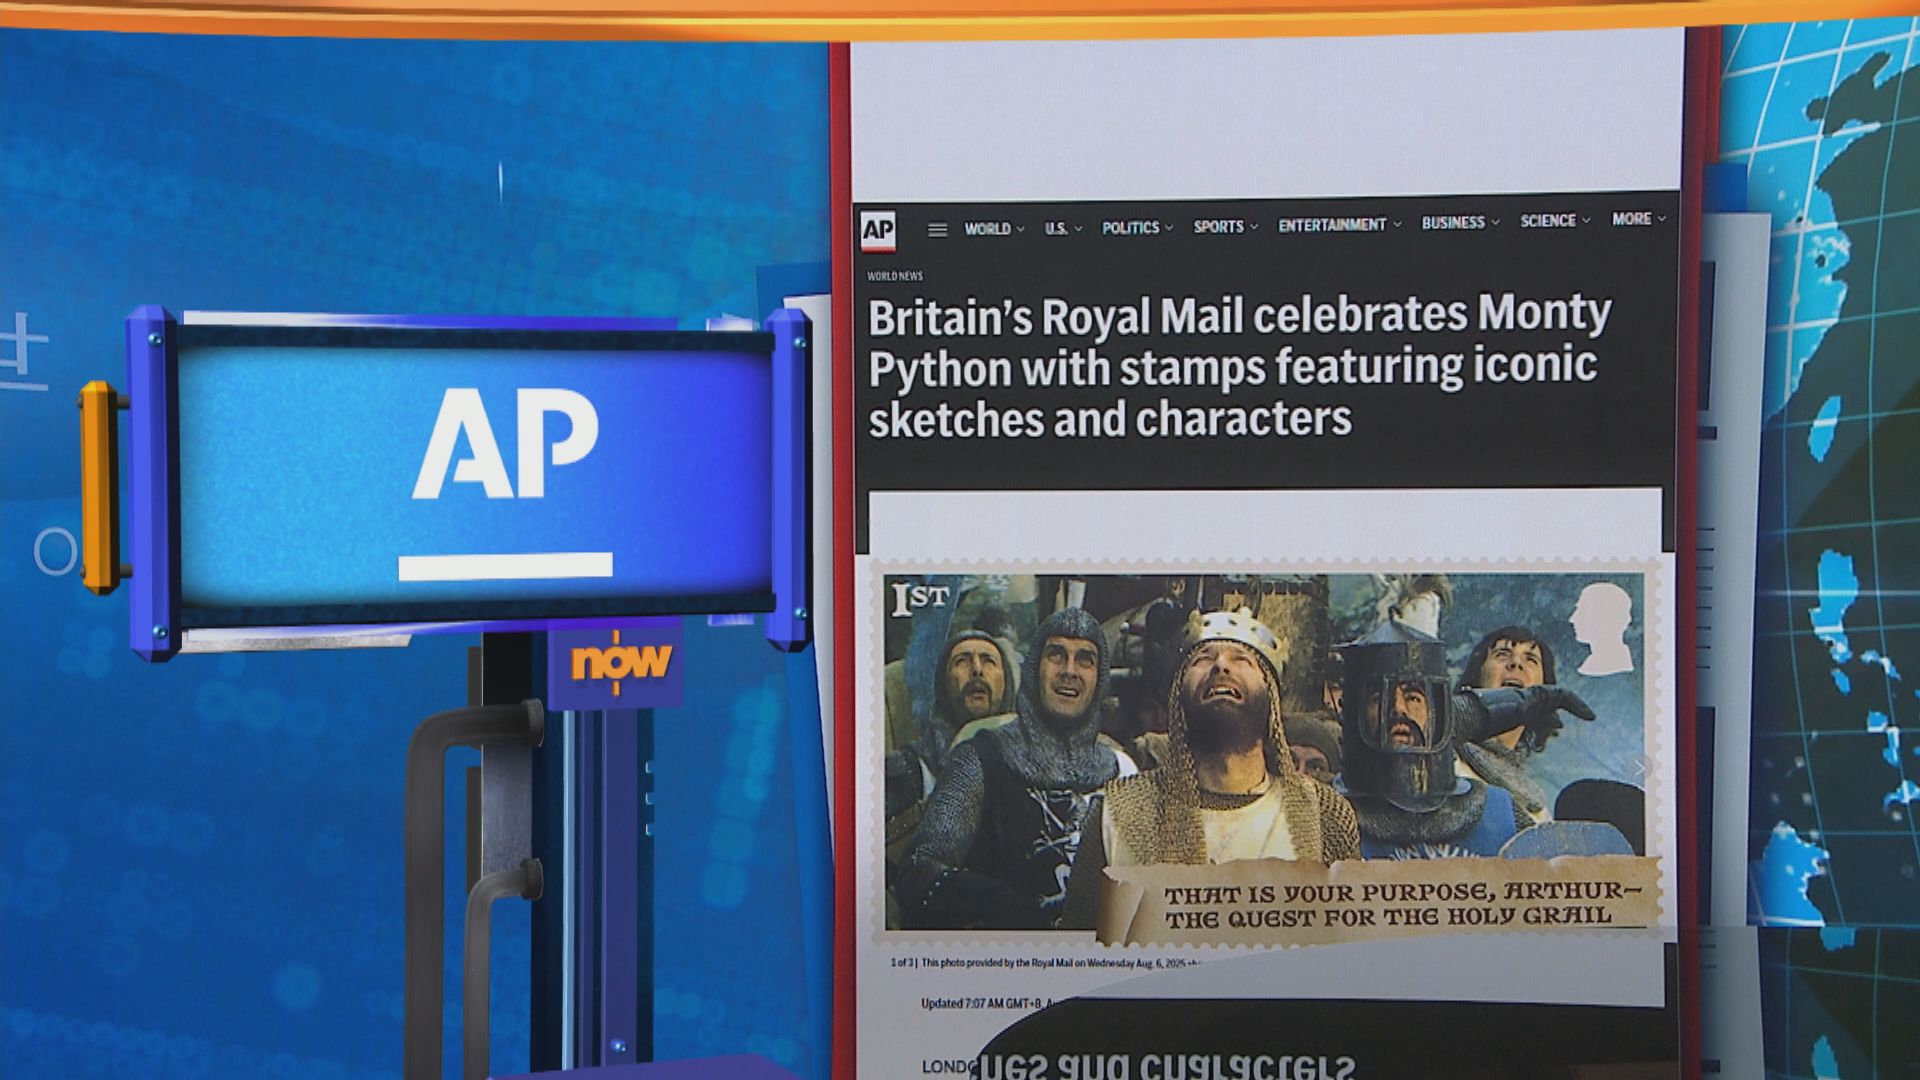The width and height of the screenshot is (1920, 1080).
Task: Click the 'Updated 7:07 AM GMT+8' timestamp
Action: pyautogui.click(x=983, y=1003)
